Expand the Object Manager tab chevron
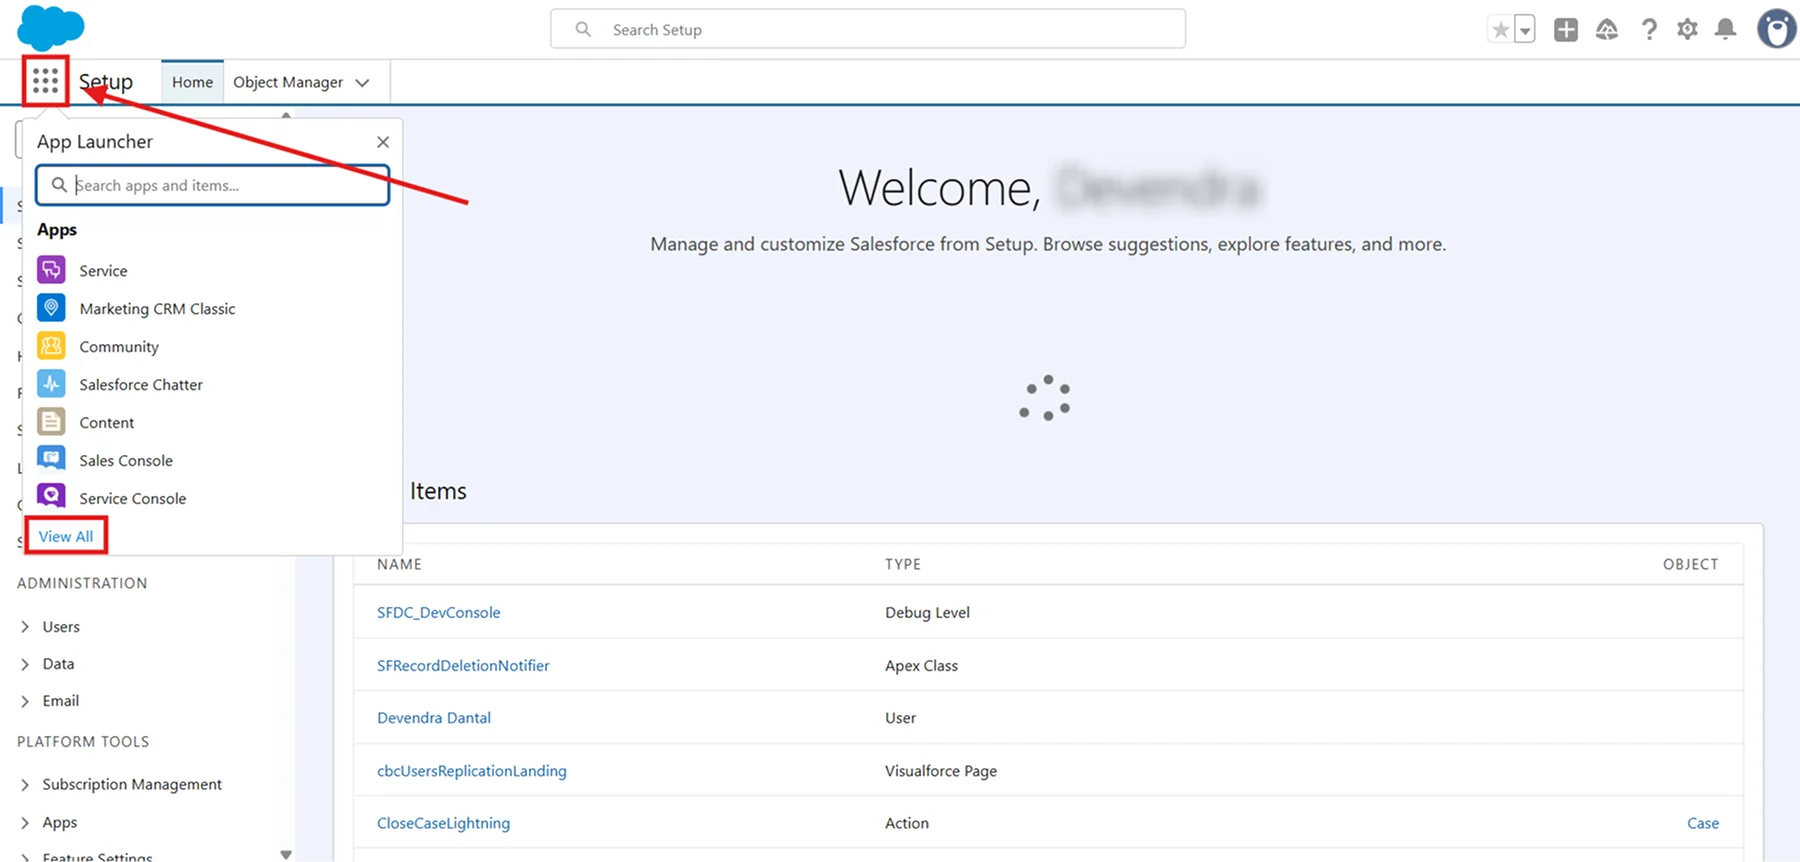Screen dimensions: 1800x862 [x=363, y=82]
